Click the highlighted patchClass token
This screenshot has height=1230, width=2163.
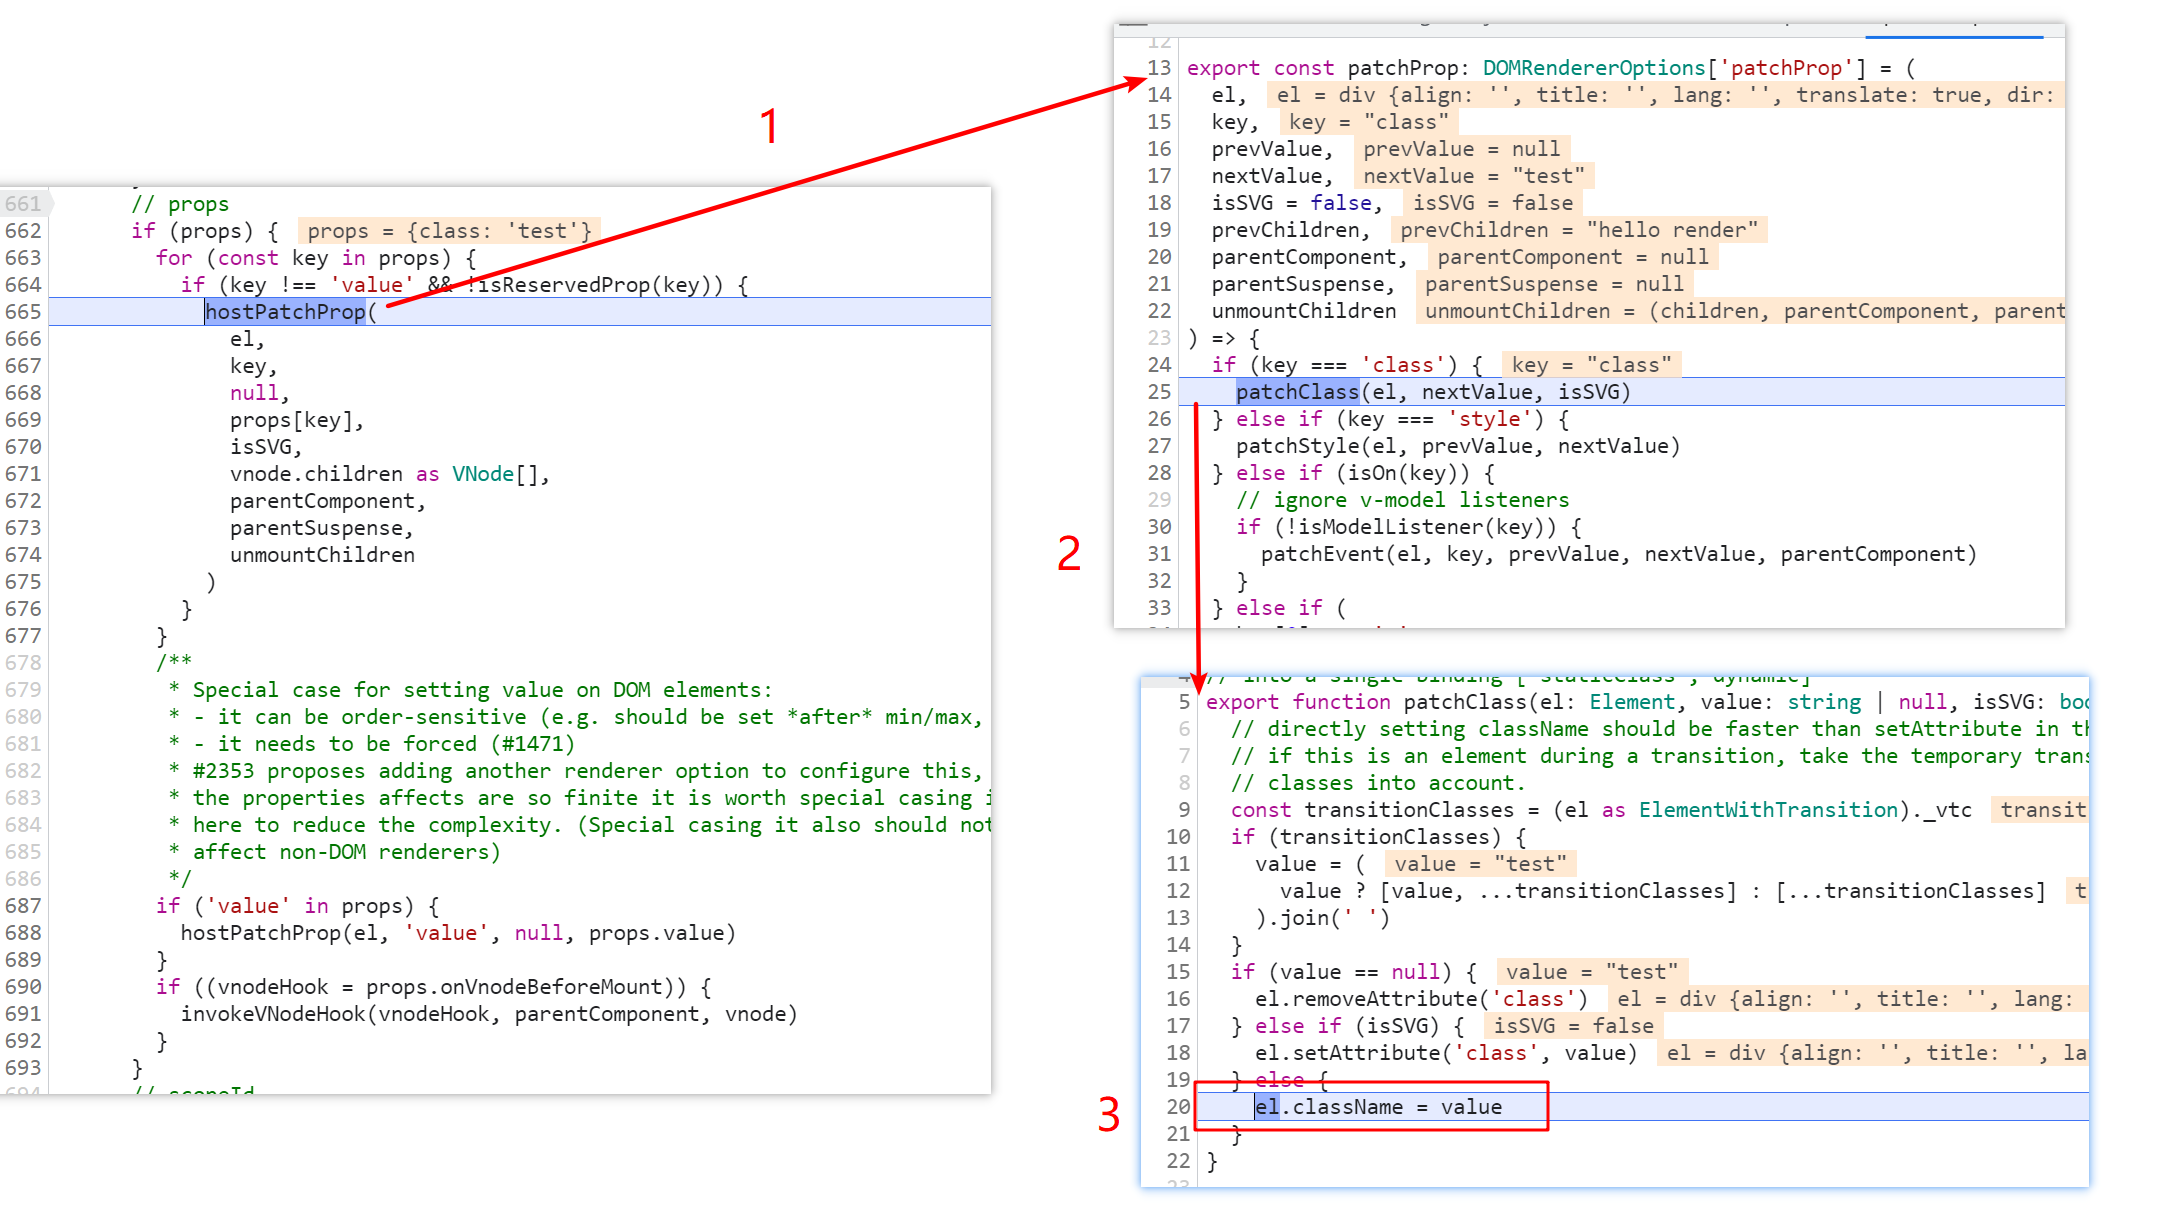(1297, 392)
